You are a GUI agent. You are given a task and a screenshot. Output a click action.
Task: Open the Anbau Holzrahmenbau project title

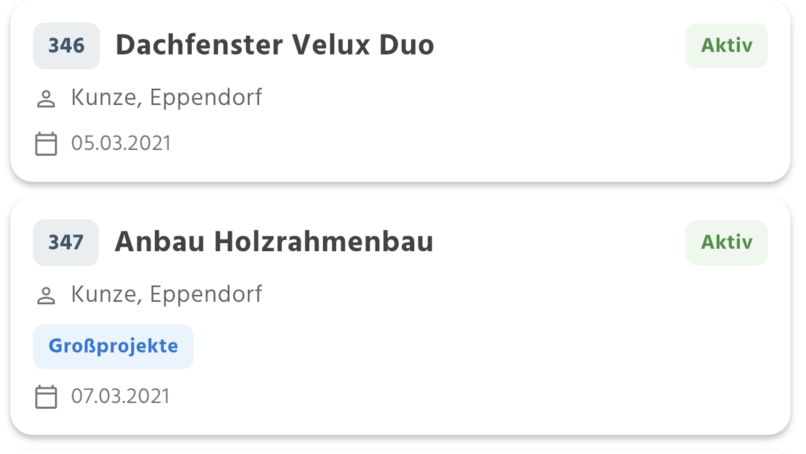274,242
